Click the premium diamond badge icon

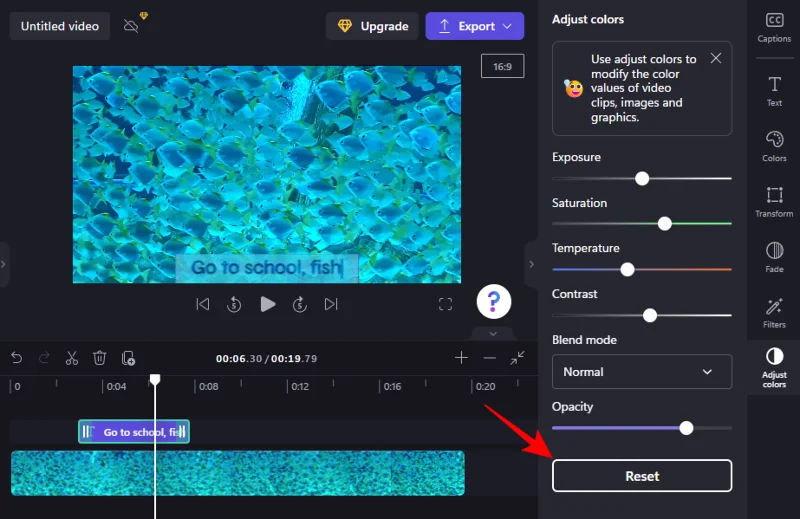[x=144, y=16]
